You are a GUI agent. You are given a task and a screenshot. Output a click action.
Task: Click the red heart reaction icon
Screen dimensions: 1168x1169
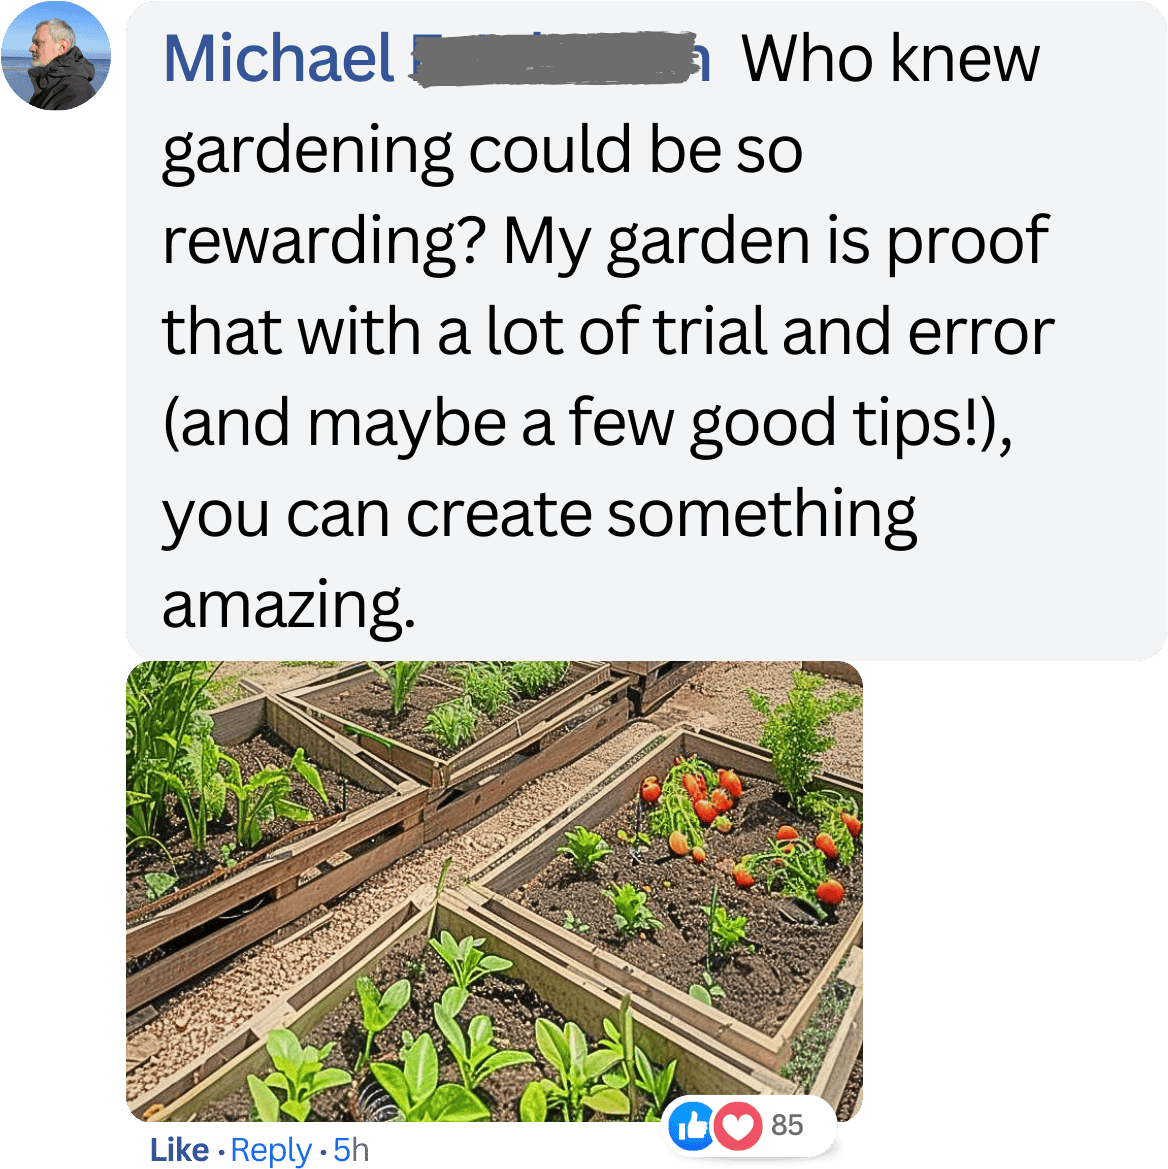[x=738, y=1126]
